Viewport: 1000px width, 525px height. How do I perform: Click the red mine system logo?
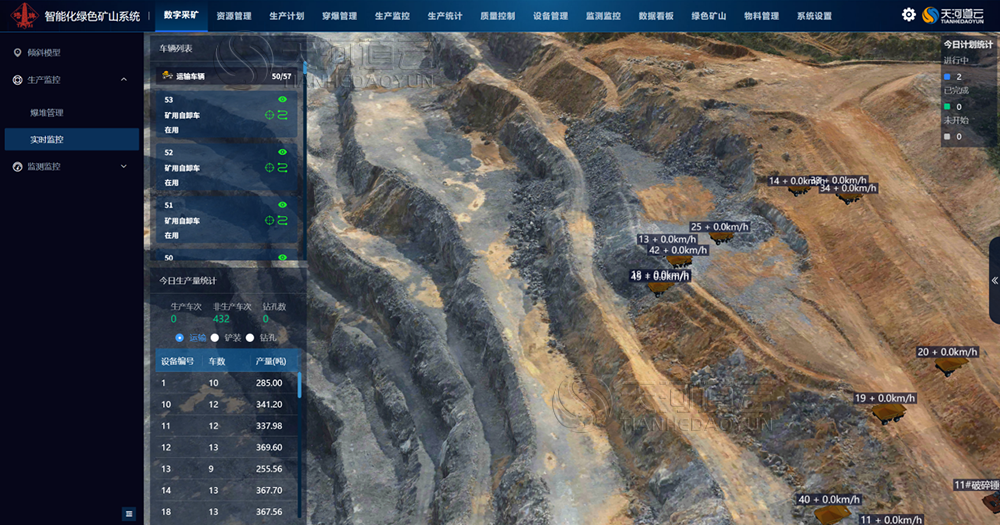tap(24, 15)
